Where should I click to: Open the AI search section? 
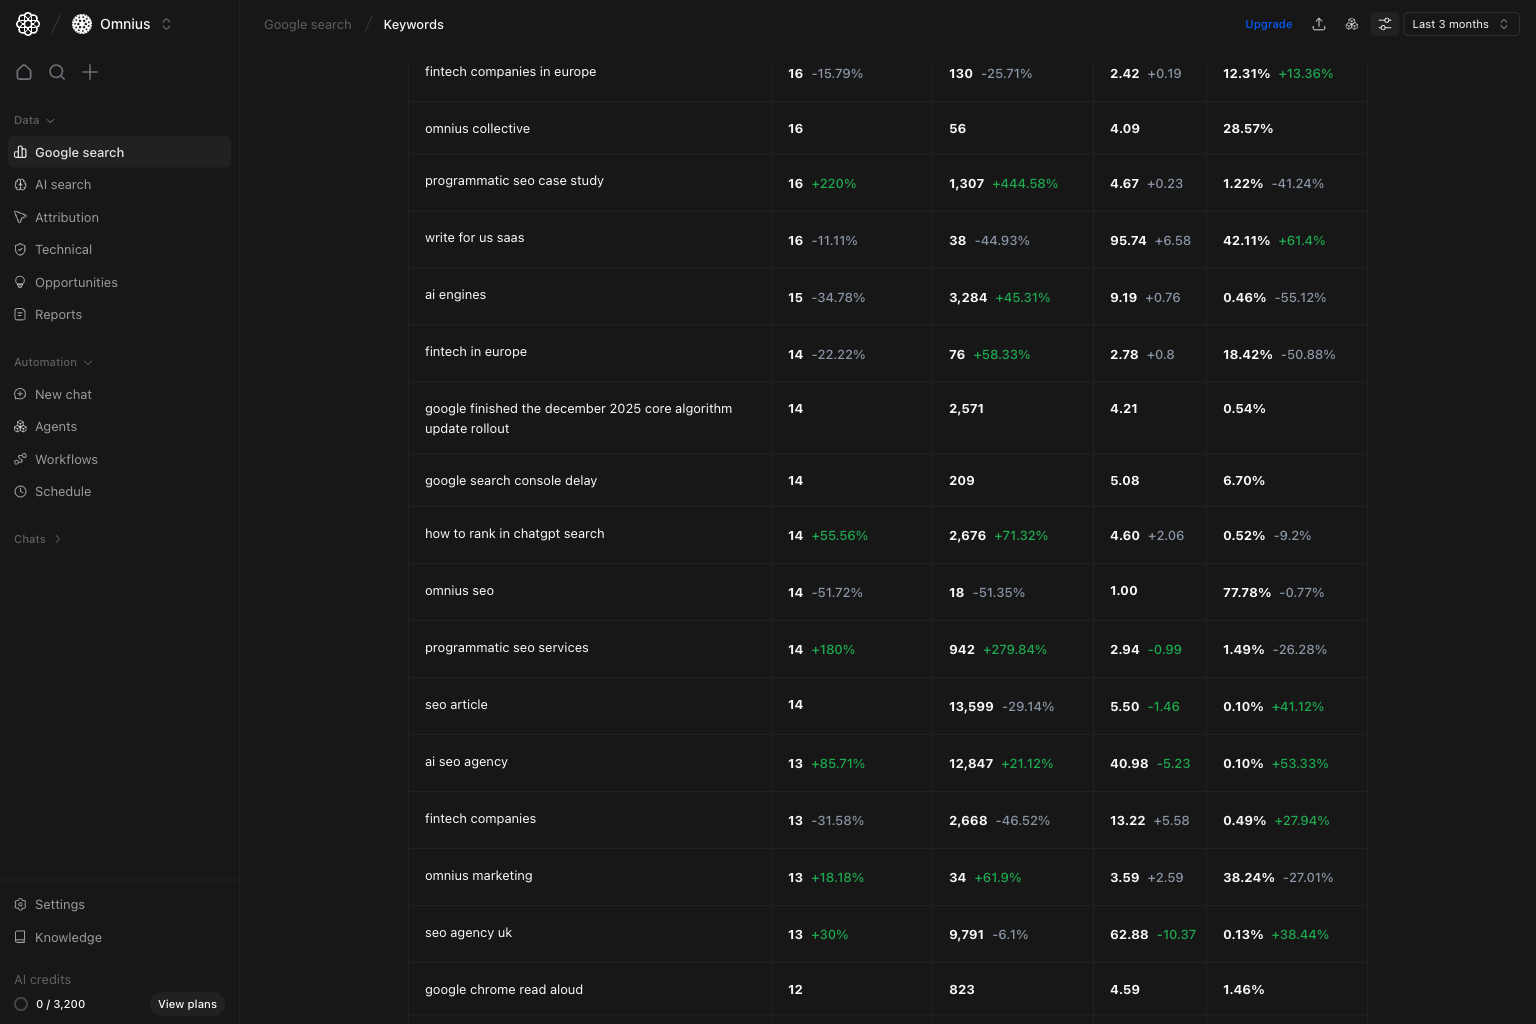tap(63, 184)
